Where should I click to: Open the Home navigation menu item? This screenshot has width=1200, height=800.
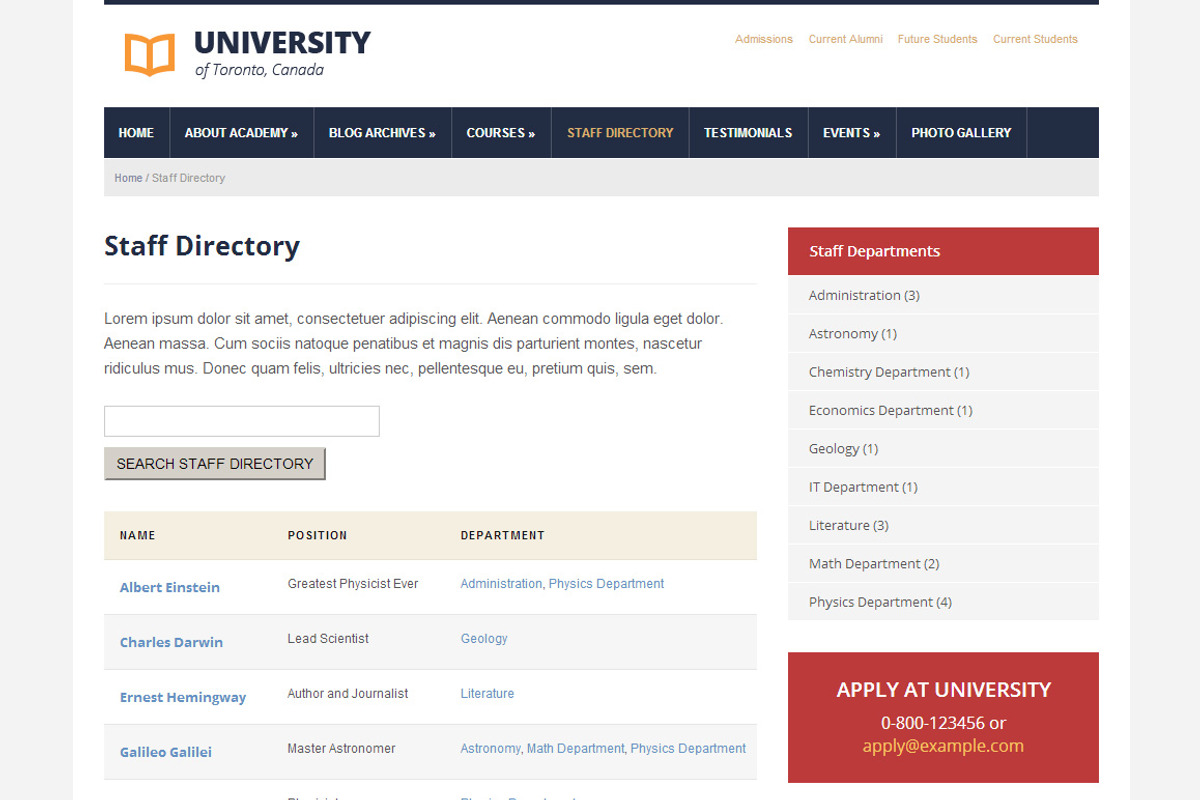point(136,132)
